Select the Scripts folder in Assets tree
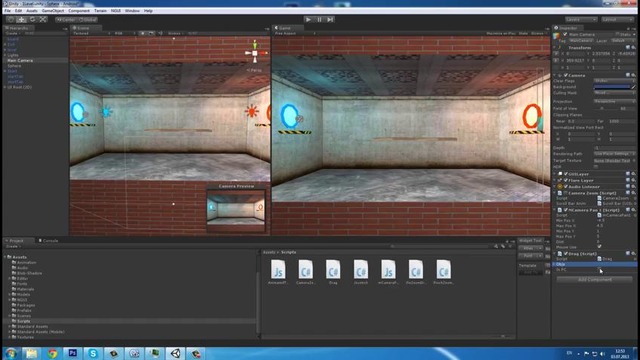The height and width of the screenshot is (360, 640). pos(24,321)
